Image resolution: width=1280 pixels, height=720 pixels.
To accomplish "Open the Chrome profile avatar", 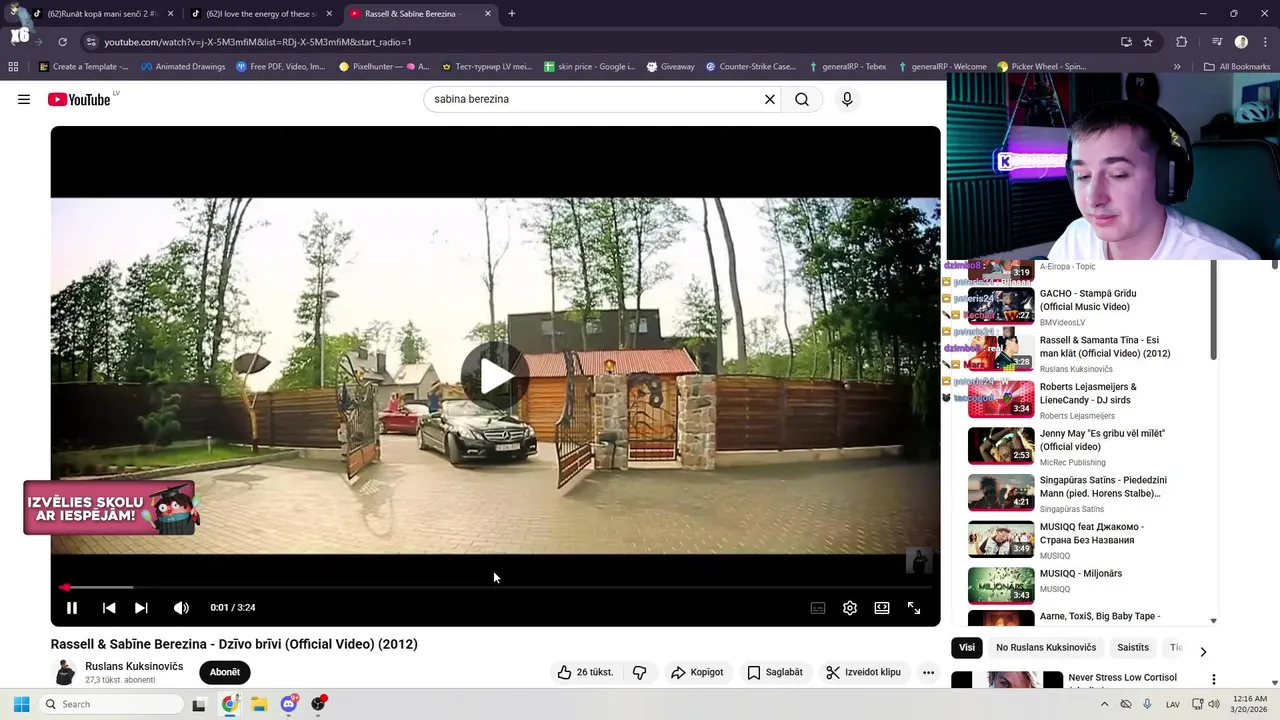I will pyautogui.click(x=1241, y=42).
